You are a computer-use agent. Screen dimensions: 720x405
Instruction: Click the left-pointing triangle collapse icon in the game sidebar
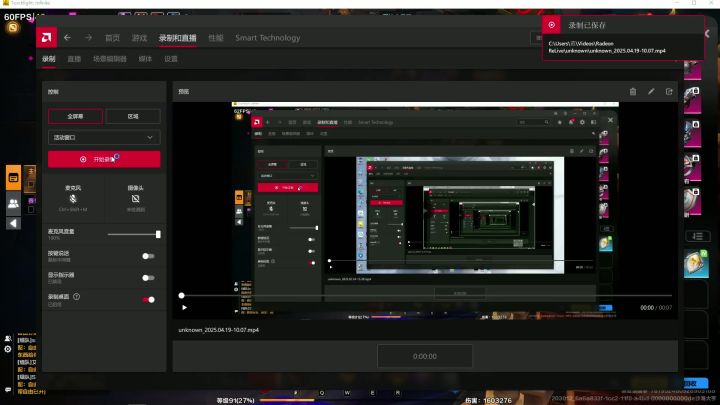(x=13, y=223)
